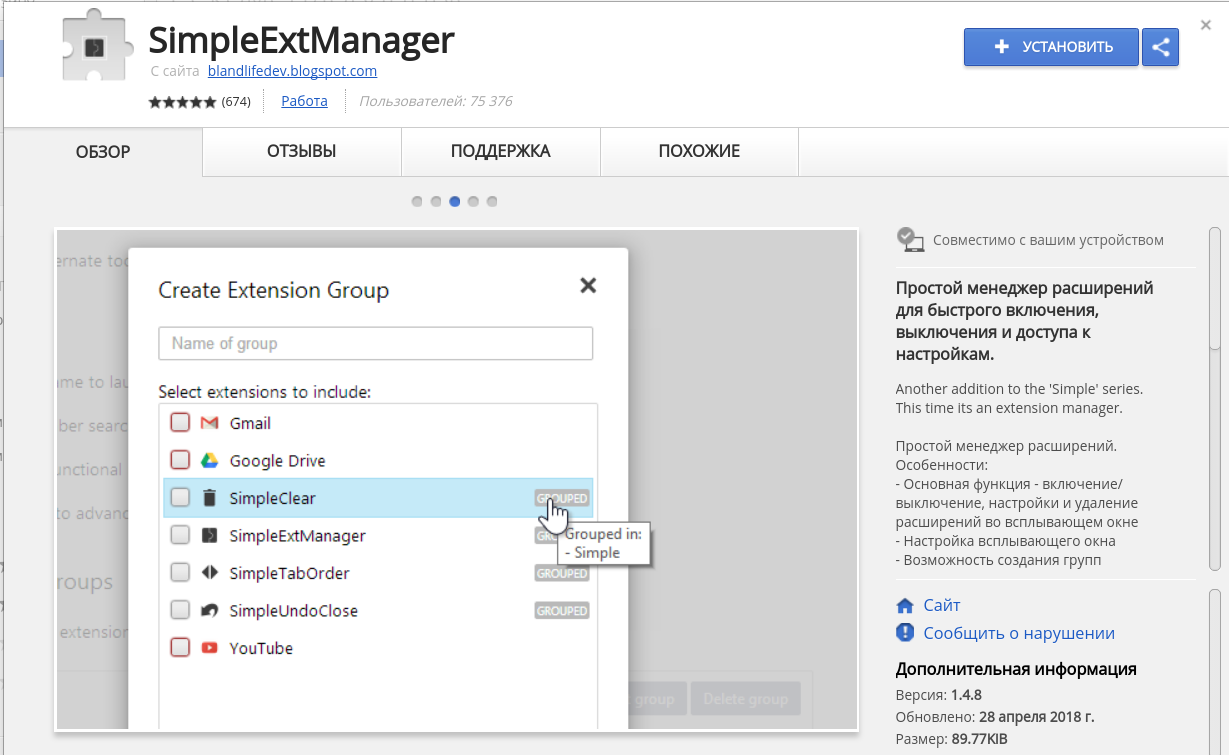Screen dimensions: 1229x755
Task: Click the five-star rating icons
Action: 182,102
